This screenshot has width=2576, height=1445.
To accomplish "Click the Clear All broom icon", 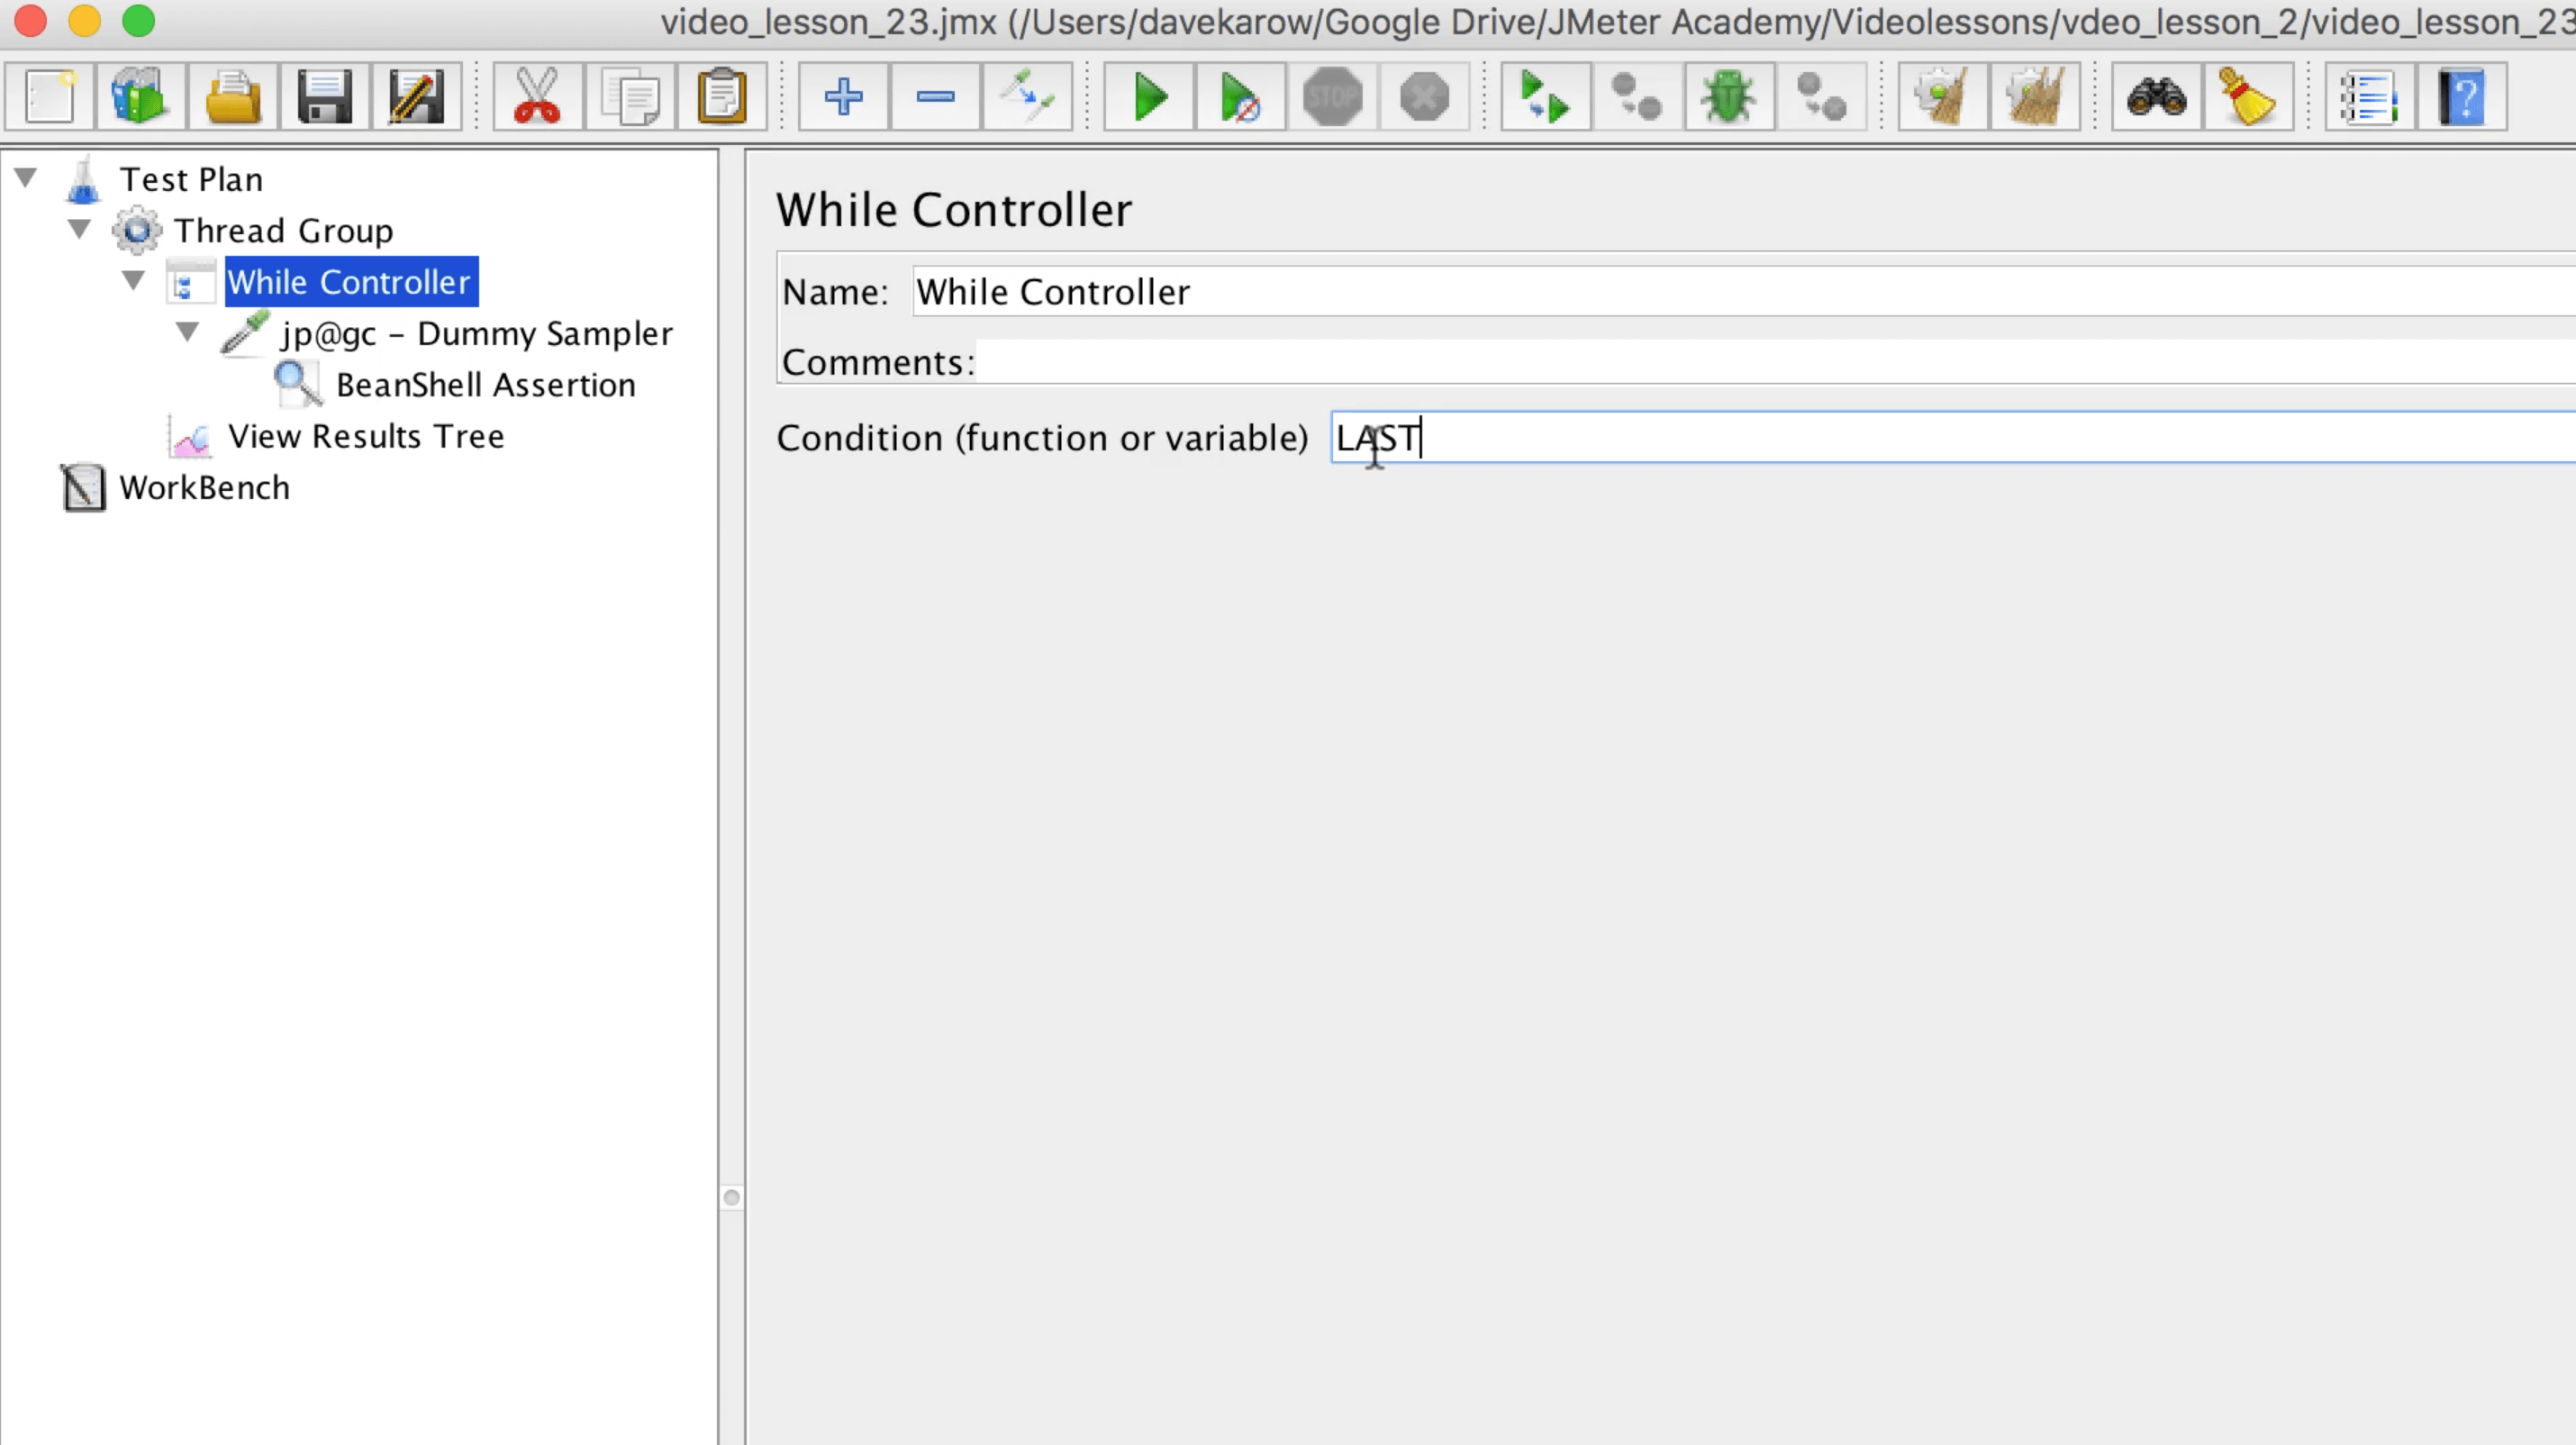I will point(2034,97).
